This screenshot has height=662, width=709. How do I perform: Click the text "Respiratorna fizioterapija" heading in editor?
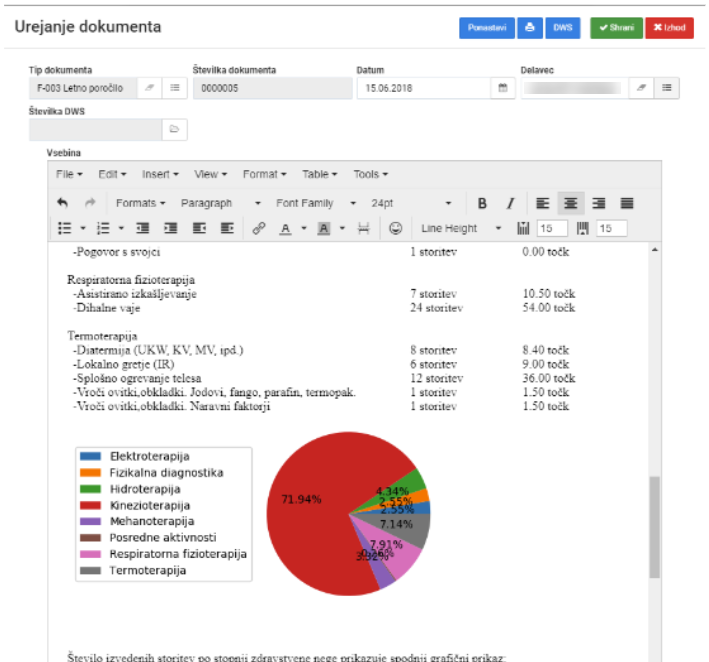131,280
